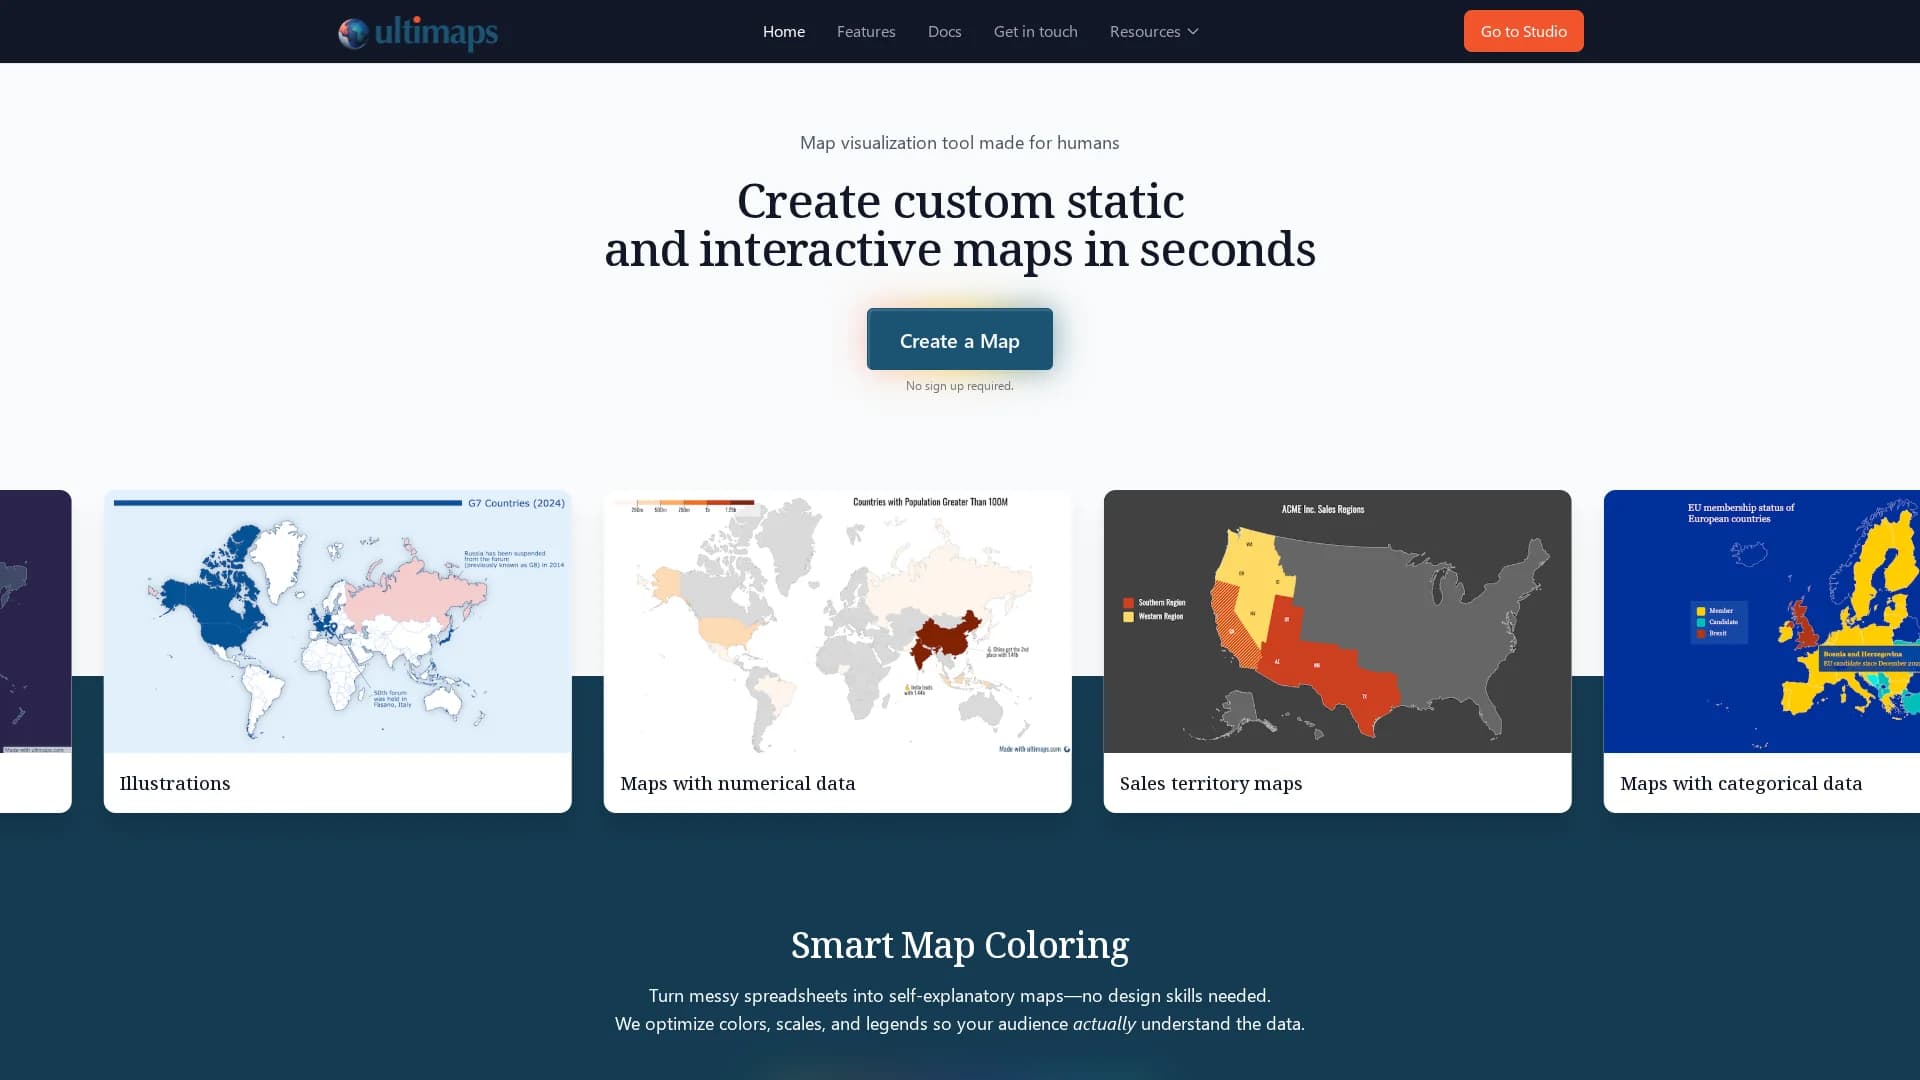This screenshot has width=1920, height=1080.
Task: Open the Population Greater Than 100M map thumbnail
Action: [x=837, y=621]
